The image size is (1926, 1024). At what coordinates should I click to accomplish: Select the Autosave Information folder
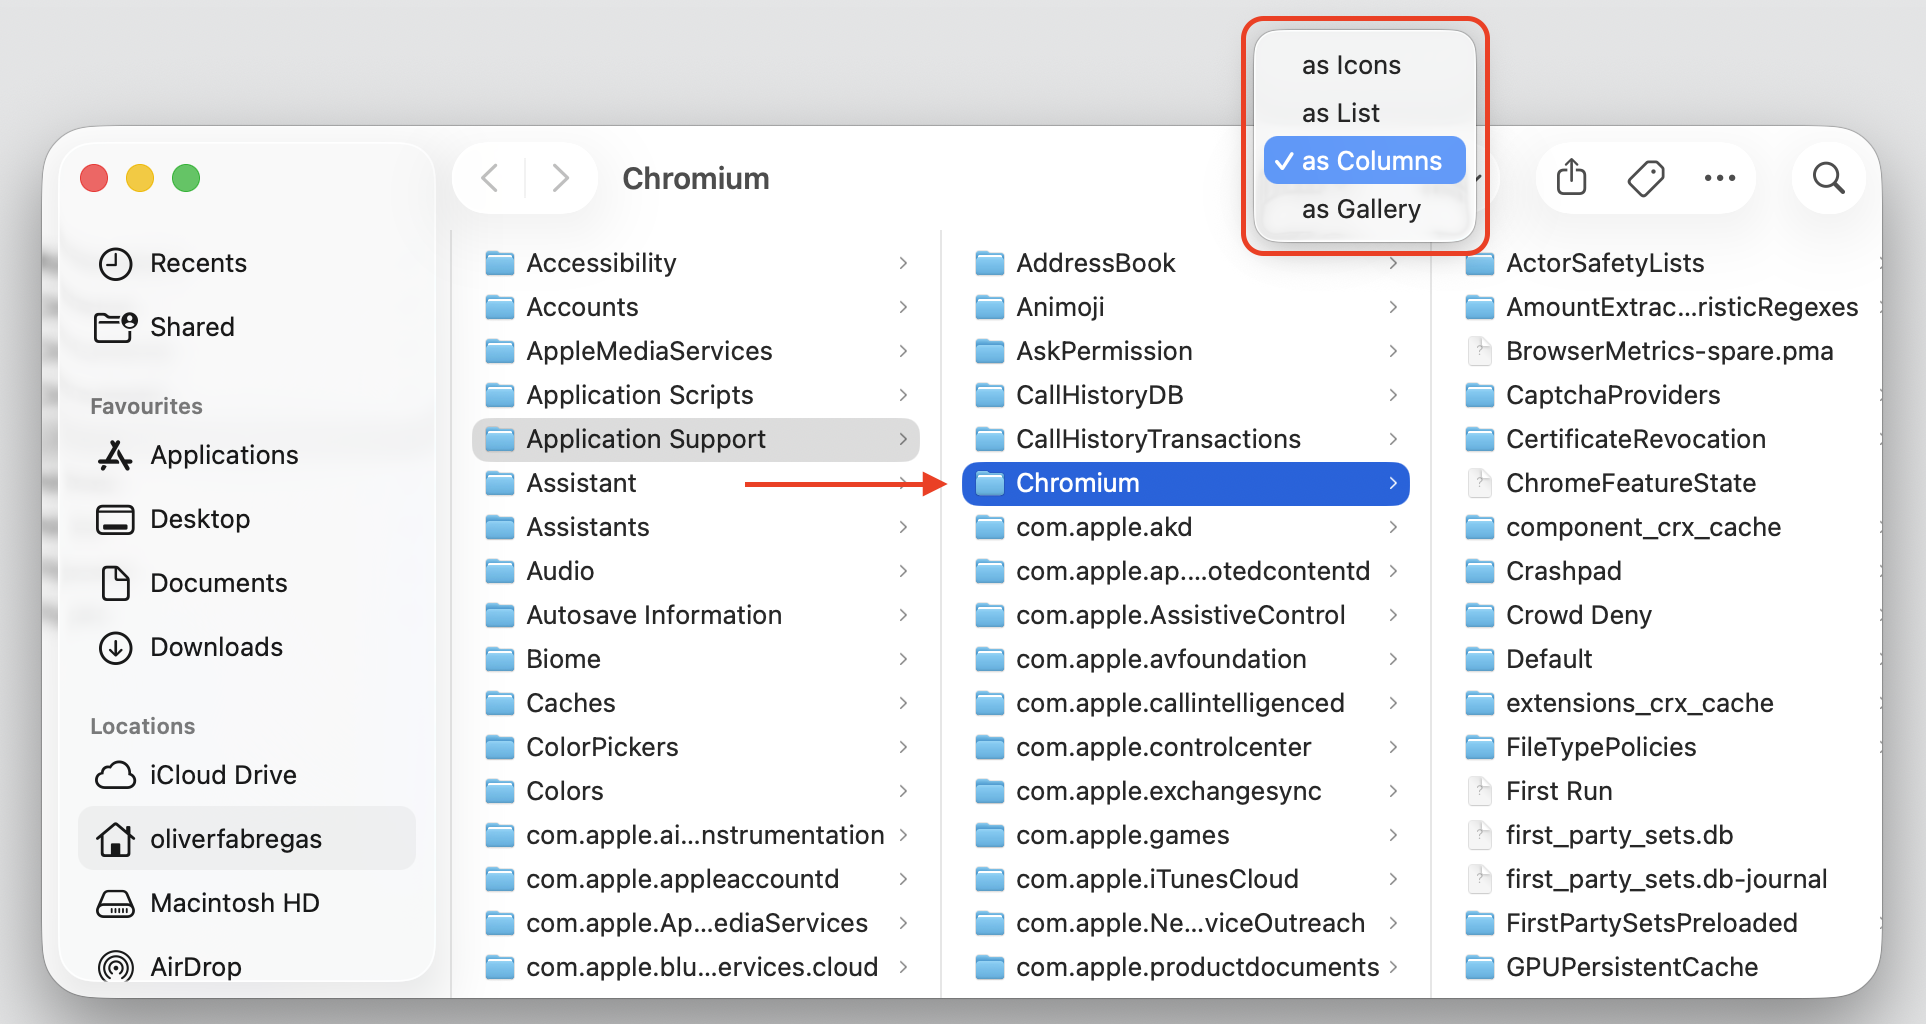pyautogui.click(x=695, y=615)
